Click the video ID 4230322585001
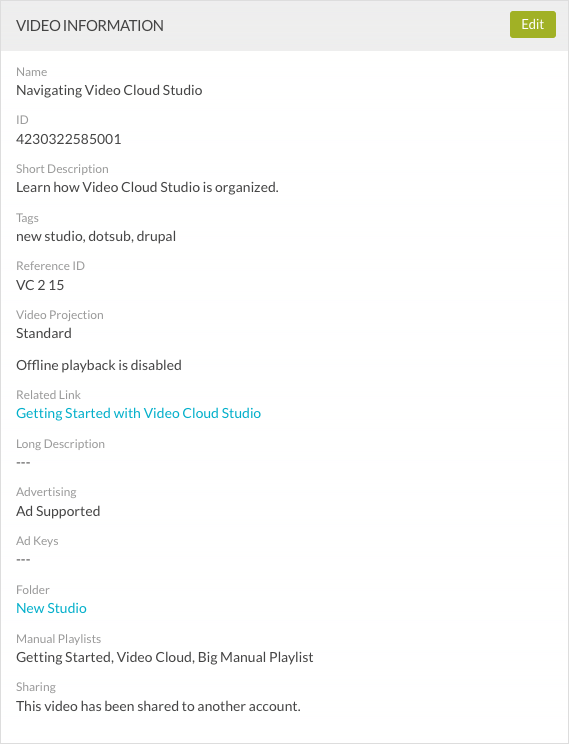This screenshot has height=744, width=569. pyautogui.click(x=69, y=139)
